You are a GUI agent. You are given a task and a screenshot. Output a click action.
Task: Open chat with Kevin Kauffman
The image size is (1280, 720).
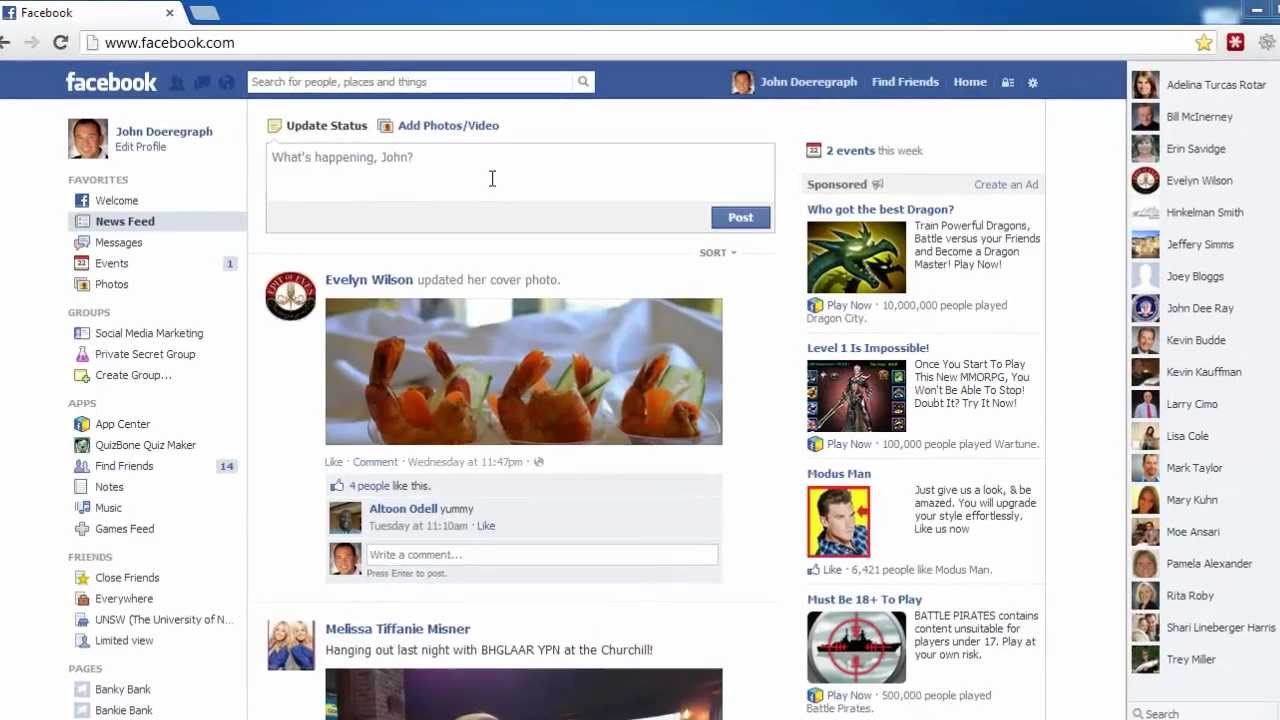click(1204, 372)
